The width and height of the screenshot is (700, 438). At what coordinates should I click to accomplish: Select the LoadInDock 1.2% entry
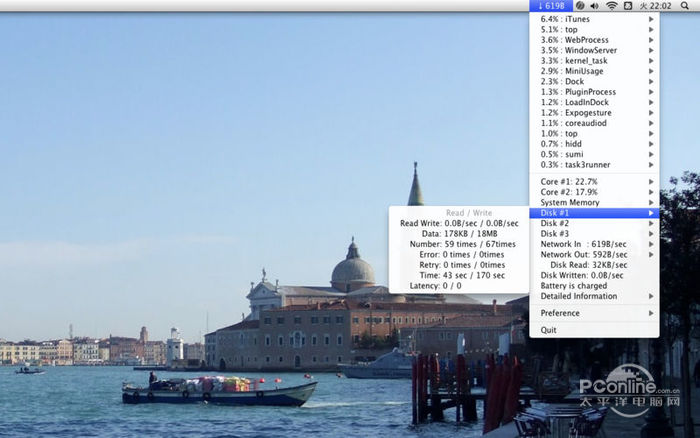[x=594, y=102]
